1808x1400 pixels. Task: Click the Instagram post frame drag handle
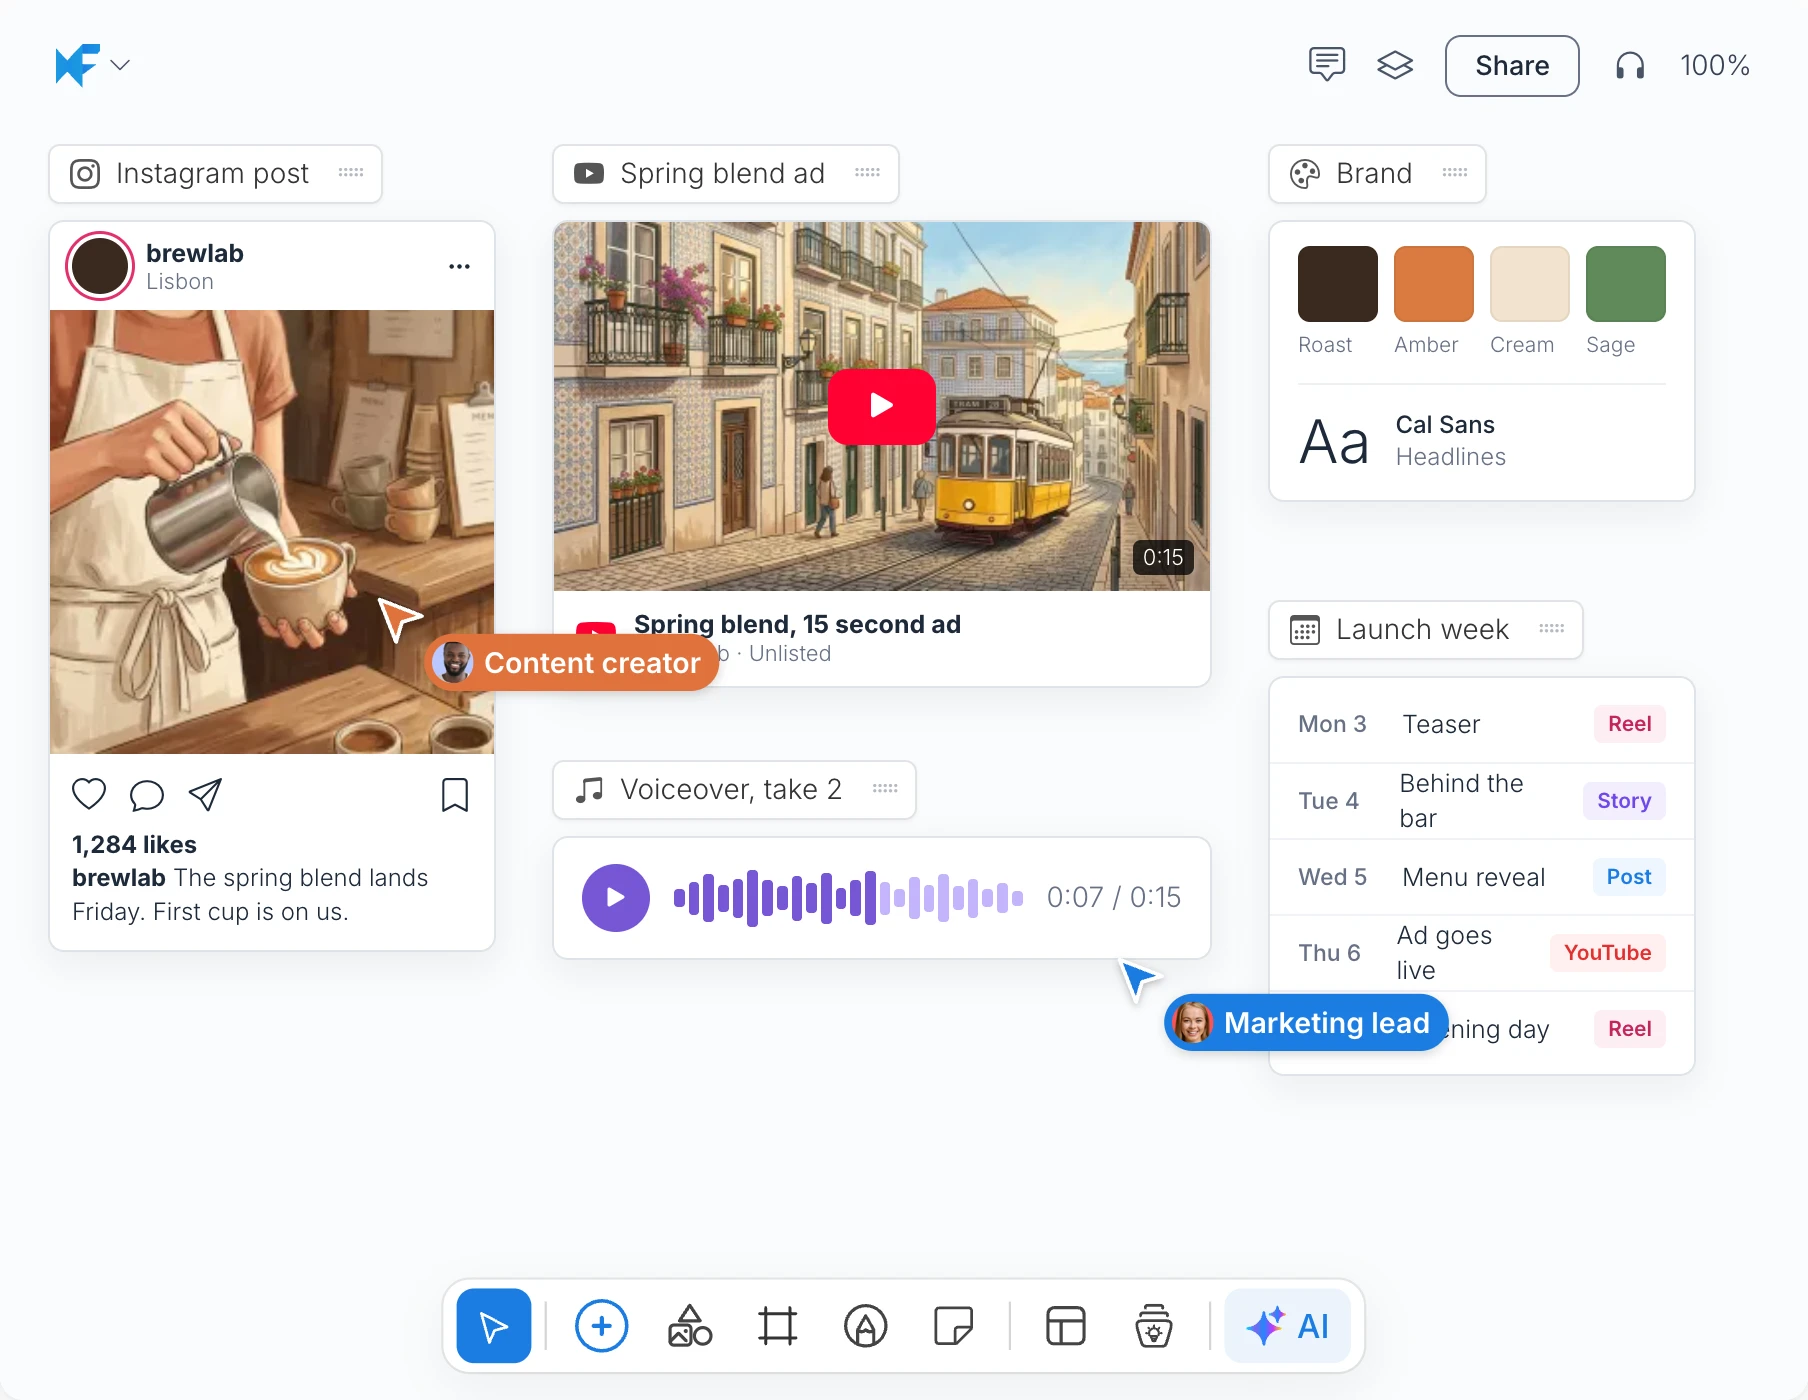click(x=351, y=173)
